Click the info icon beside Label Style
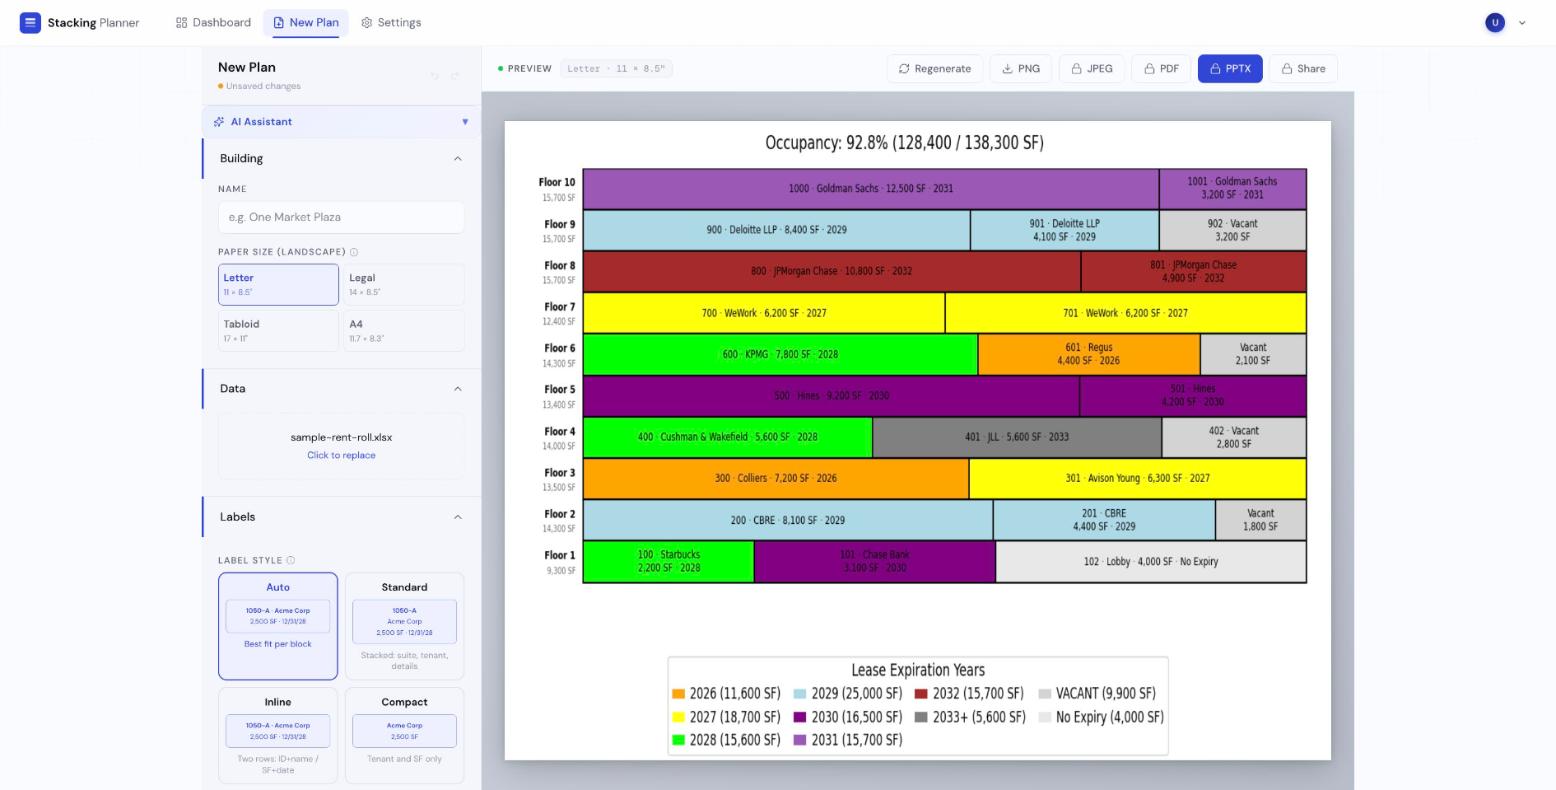The width and height of the screenshot is (1556, 790). pyautogui.click(x=291, y=560)
